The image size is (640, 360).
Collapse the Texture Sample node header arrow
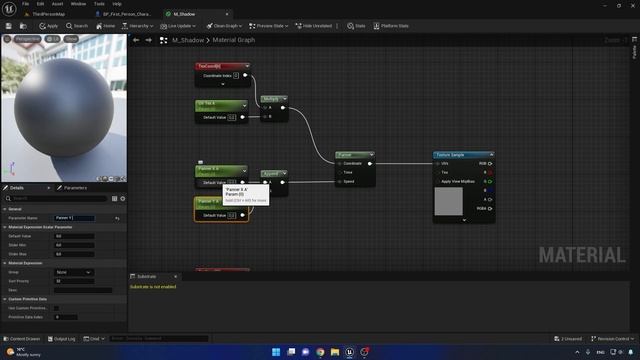click(491, 155)
